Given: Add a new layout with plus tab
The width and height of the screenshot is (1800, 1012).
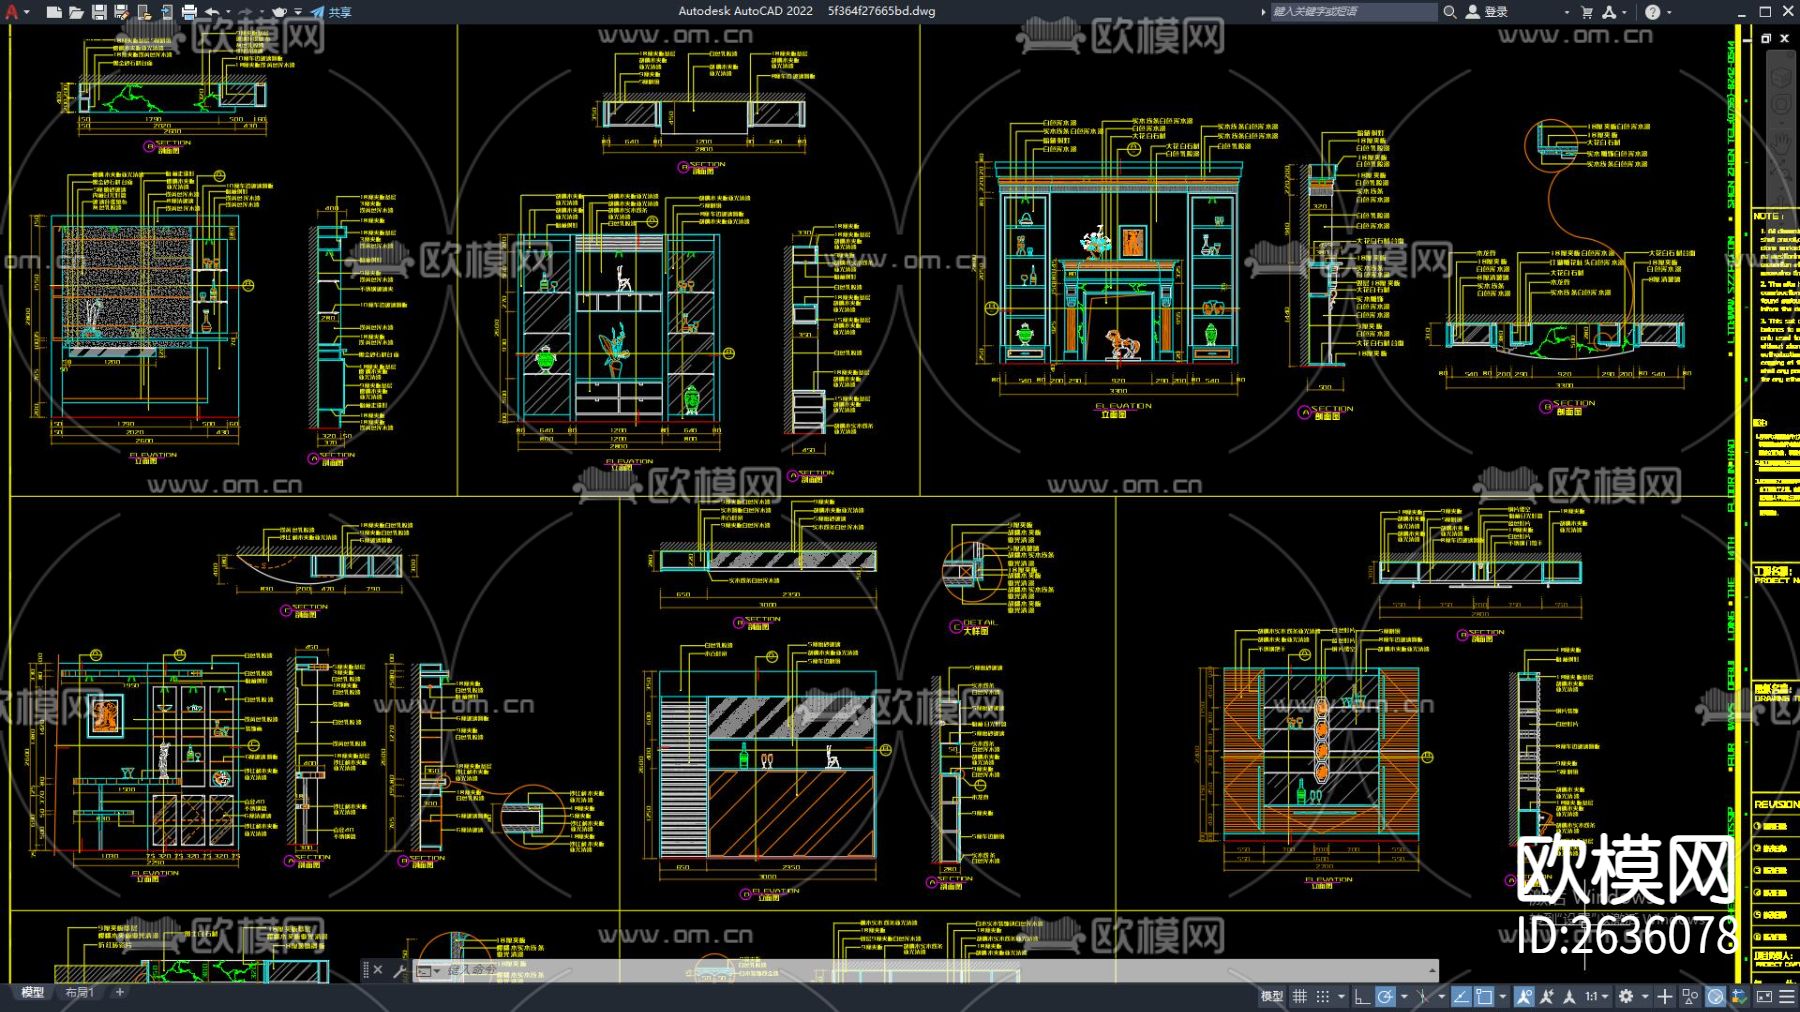Looking at the screenshot, I should (120, 993).
